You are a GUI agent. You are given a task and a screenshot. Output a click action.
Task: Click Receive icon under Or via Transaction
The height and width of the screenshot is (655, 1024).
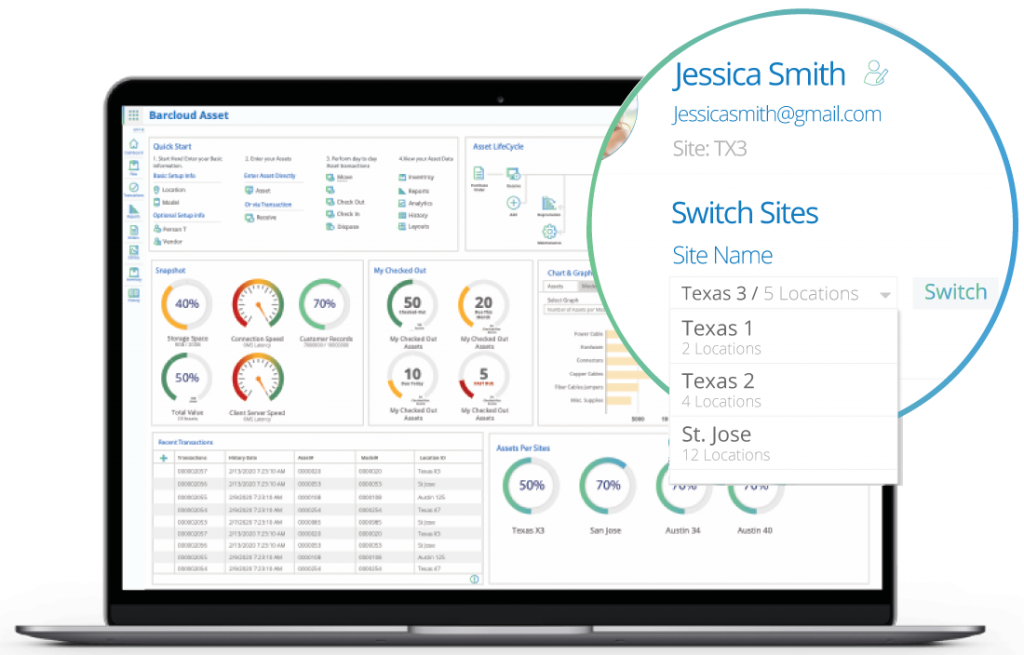(249, 217)
